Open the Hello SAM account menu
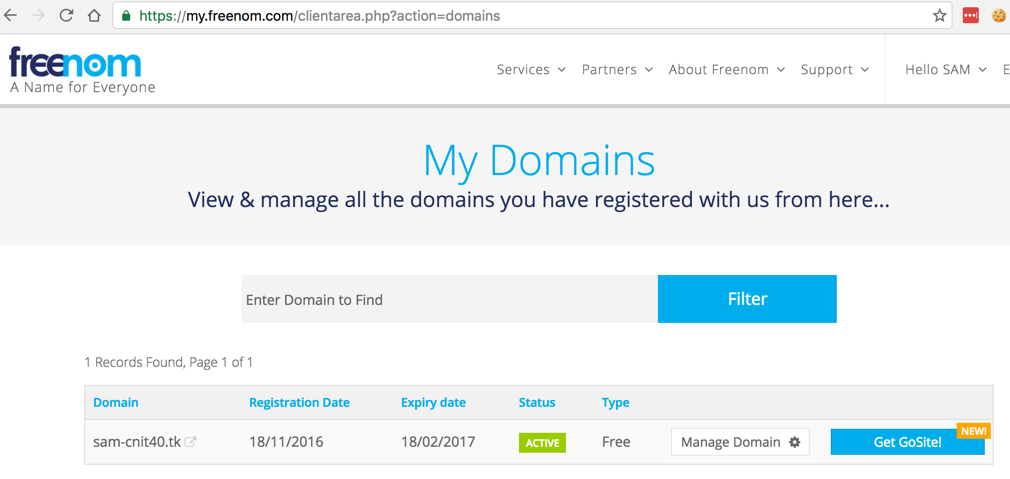Viewport: 1010px width, 479px height. point(946,70)
